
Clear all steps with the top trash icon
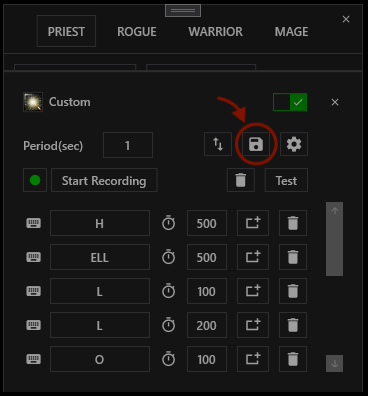tap(241, 180)
